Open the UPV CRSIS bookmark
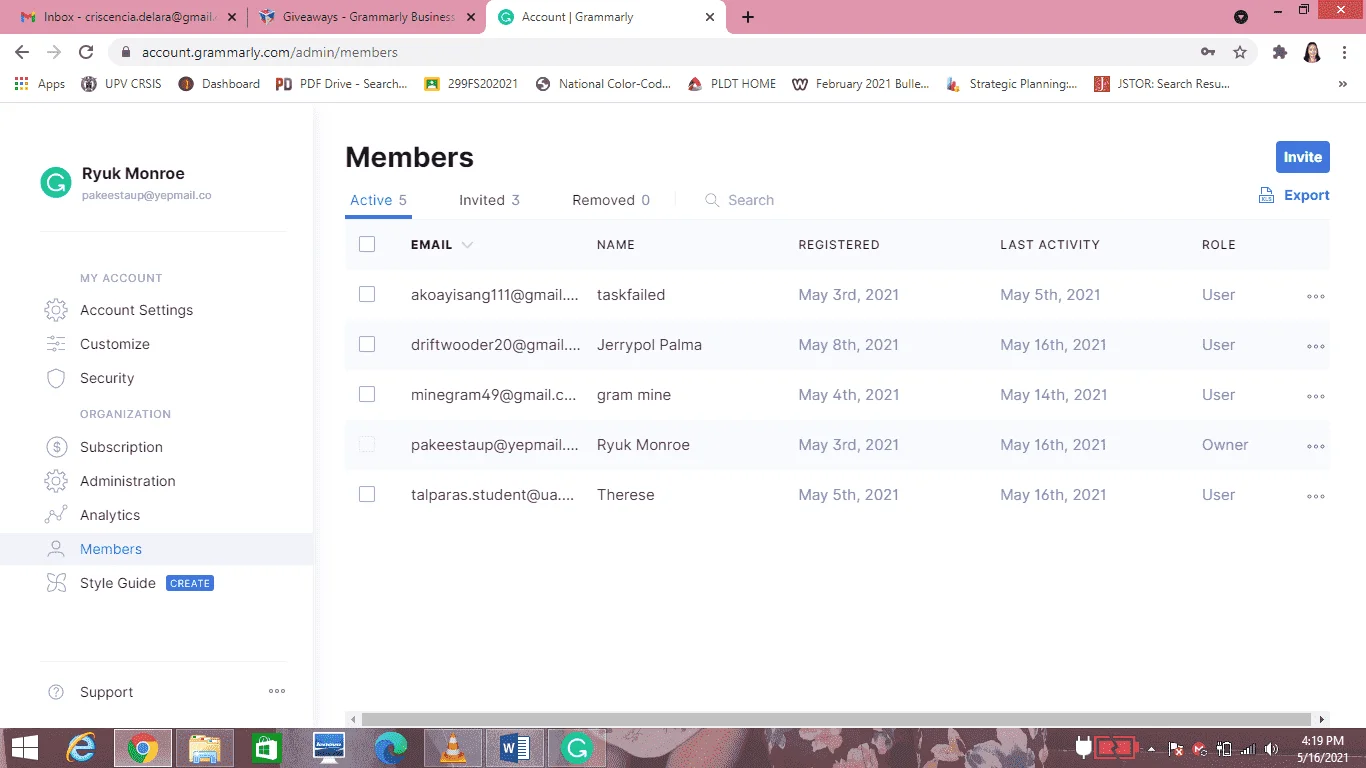The image size is (1366, 768). 121,84
